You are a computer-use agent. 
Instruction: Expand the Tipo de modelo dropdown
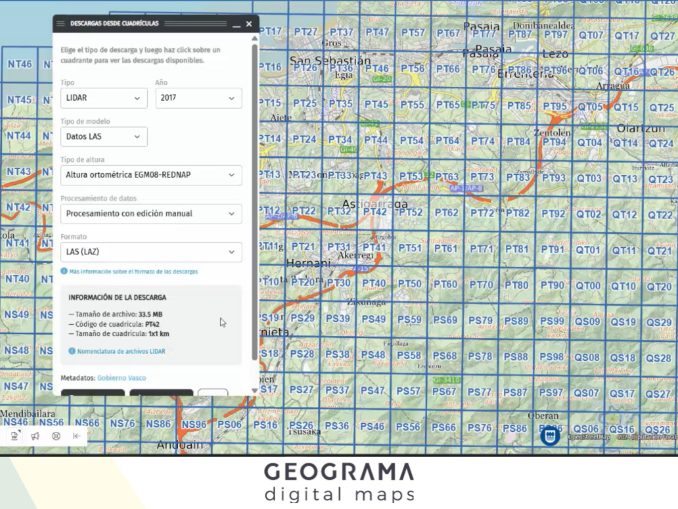103,137
